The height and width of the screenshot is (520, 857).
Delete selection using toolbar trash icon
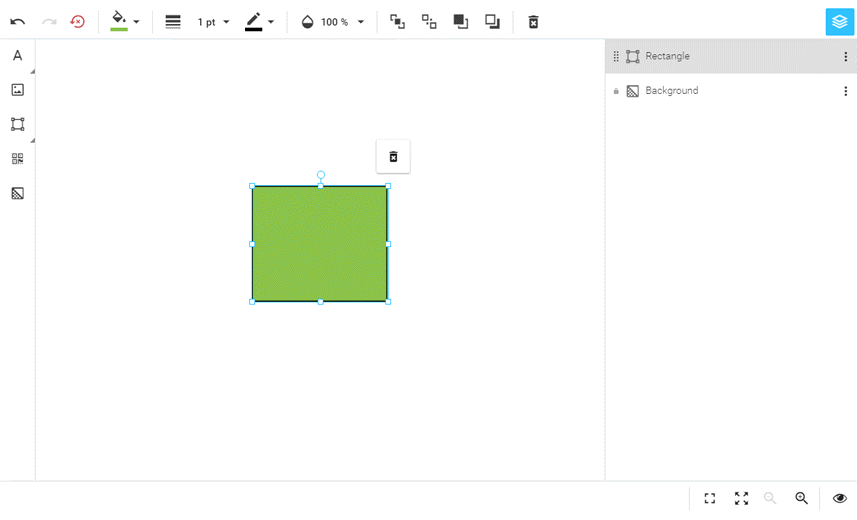[x=533, y=22]
